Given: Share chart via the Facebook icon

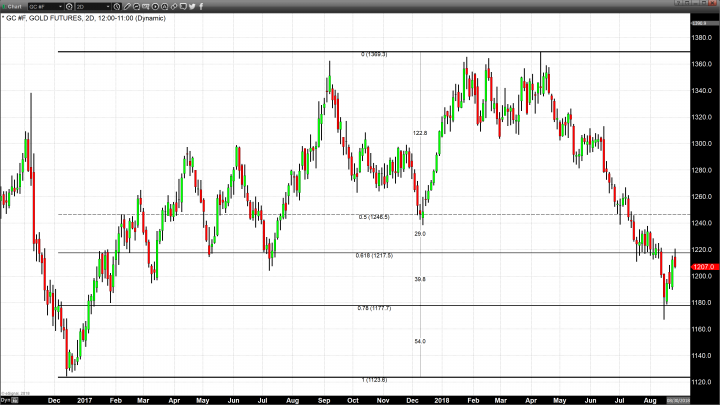Looking at the screenshot, I should (x=200, y=7).
